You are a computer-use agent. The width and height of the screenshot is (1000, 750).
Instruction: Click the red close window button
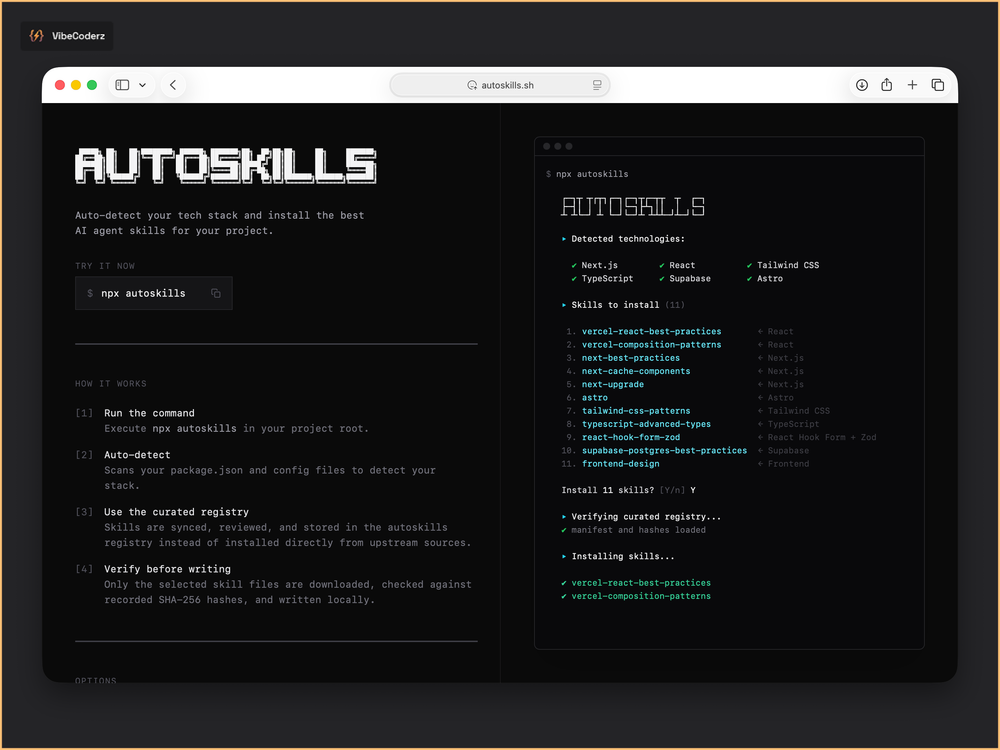click(60, 85)
